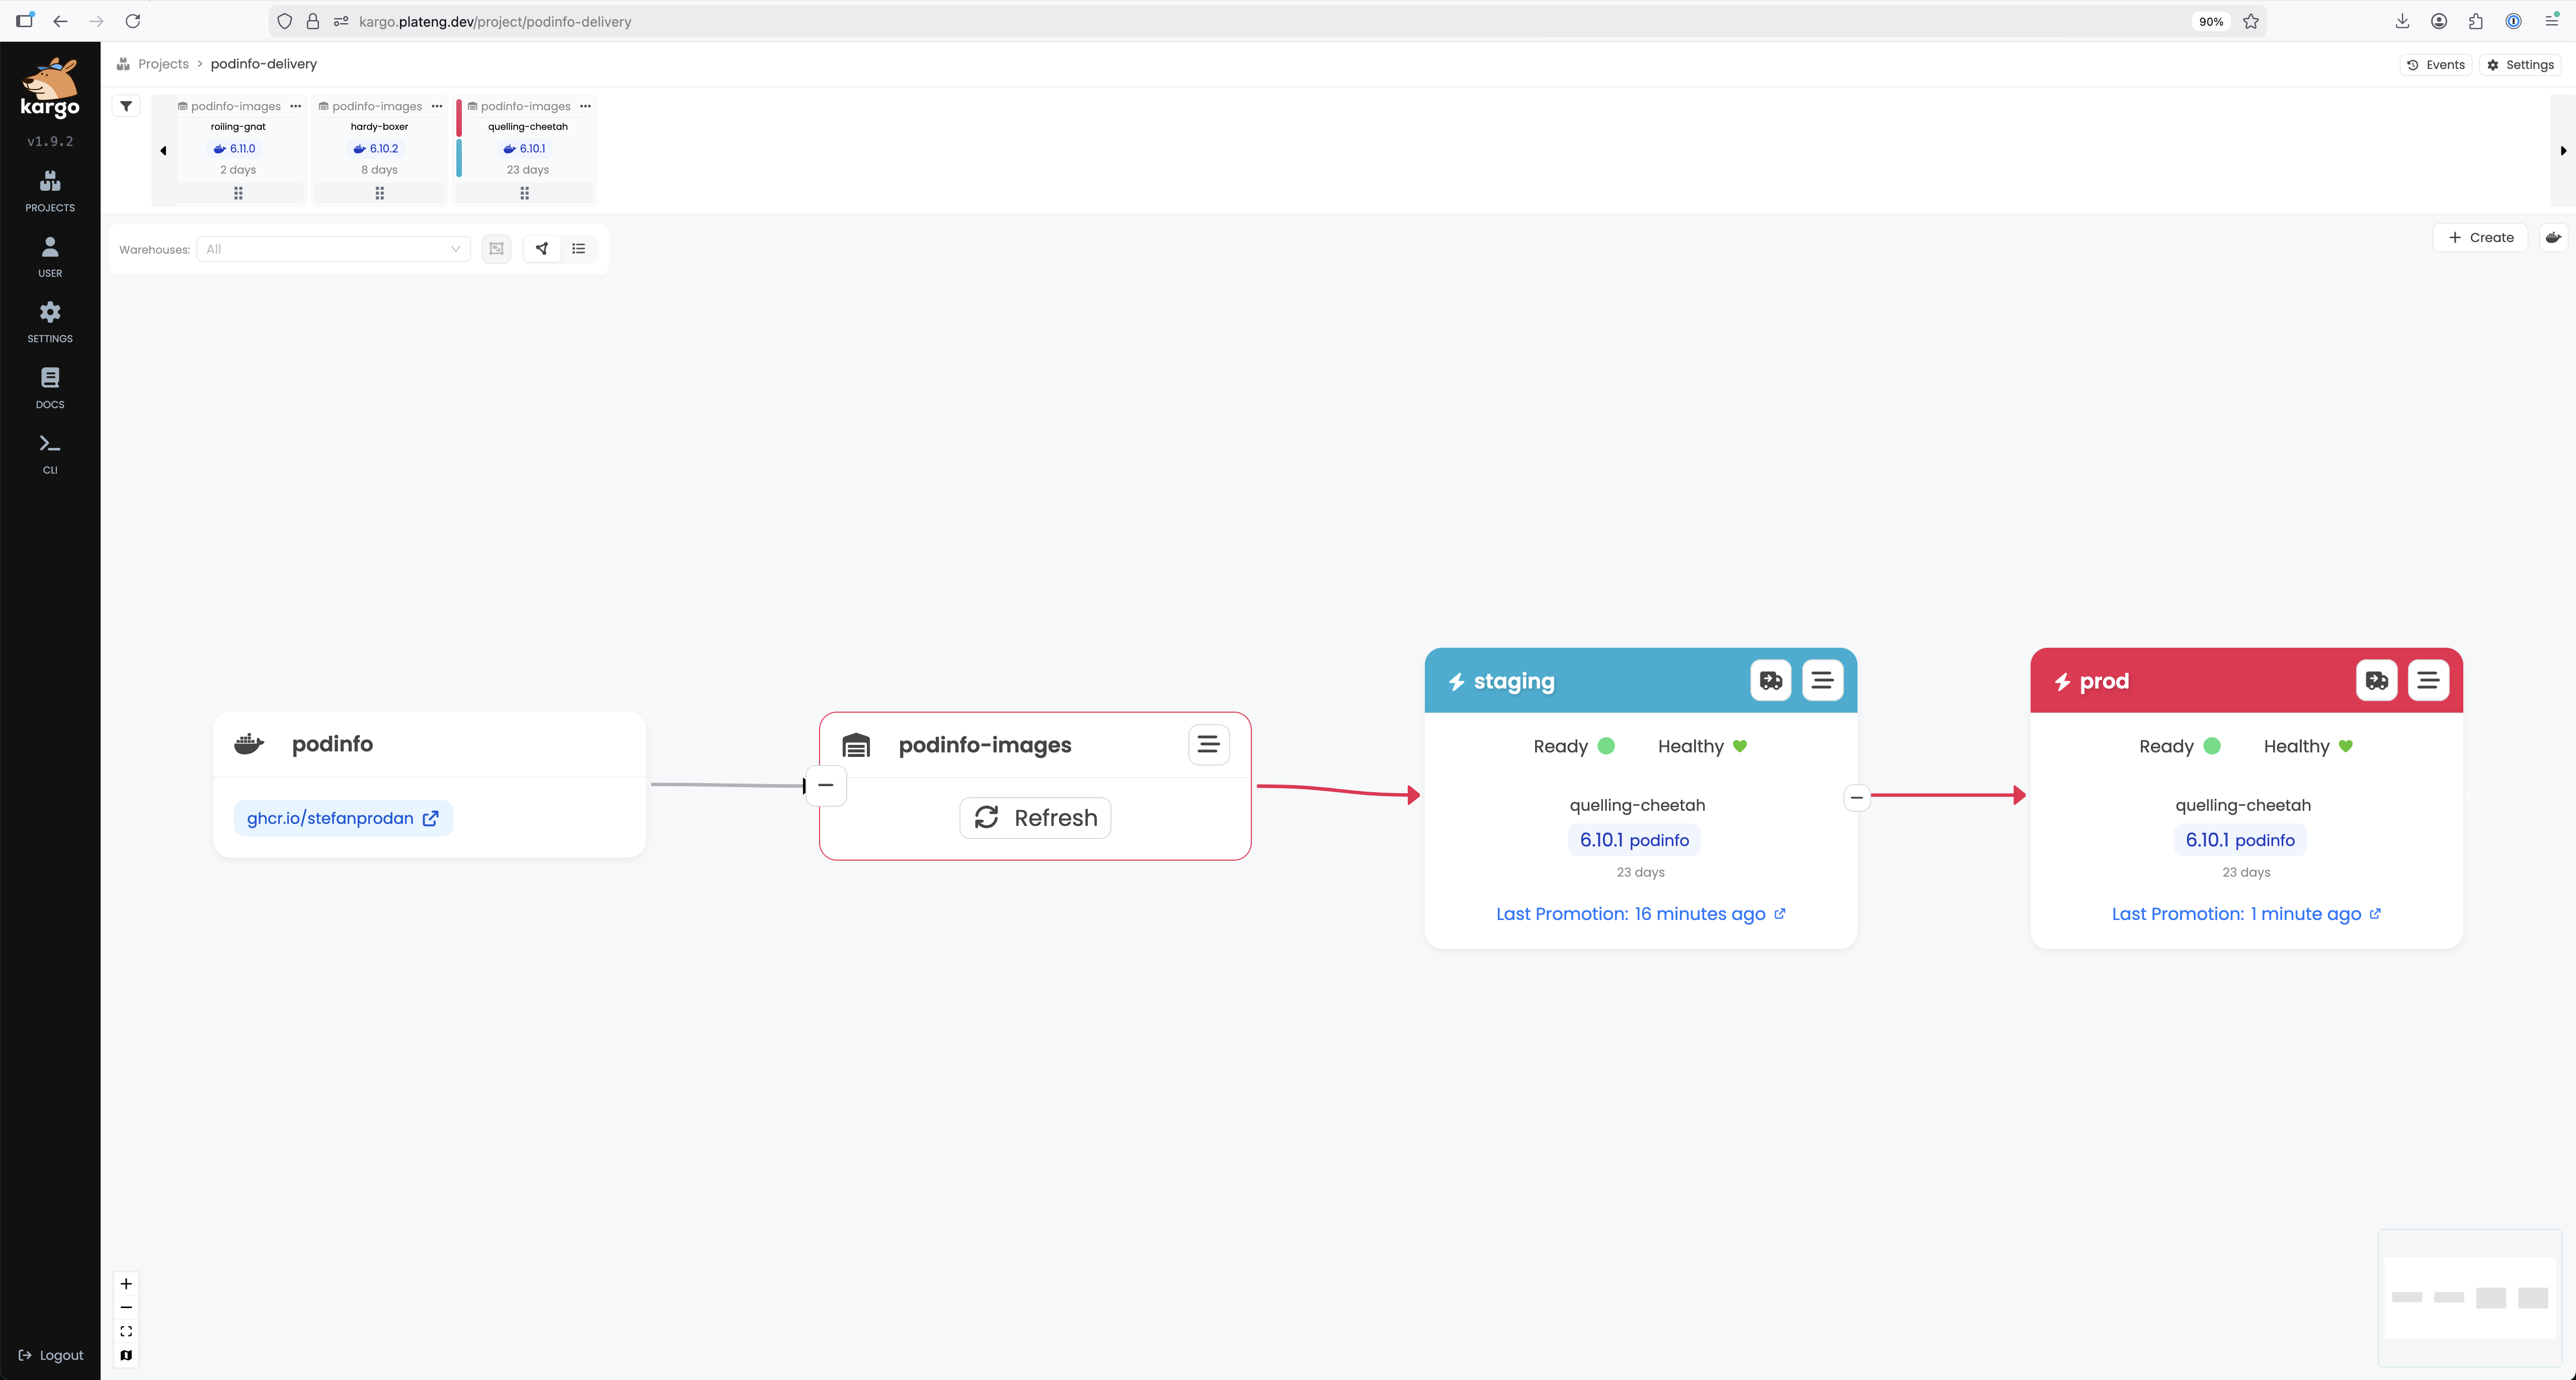Open the filter panel using the funnel icon

point(126,105)
